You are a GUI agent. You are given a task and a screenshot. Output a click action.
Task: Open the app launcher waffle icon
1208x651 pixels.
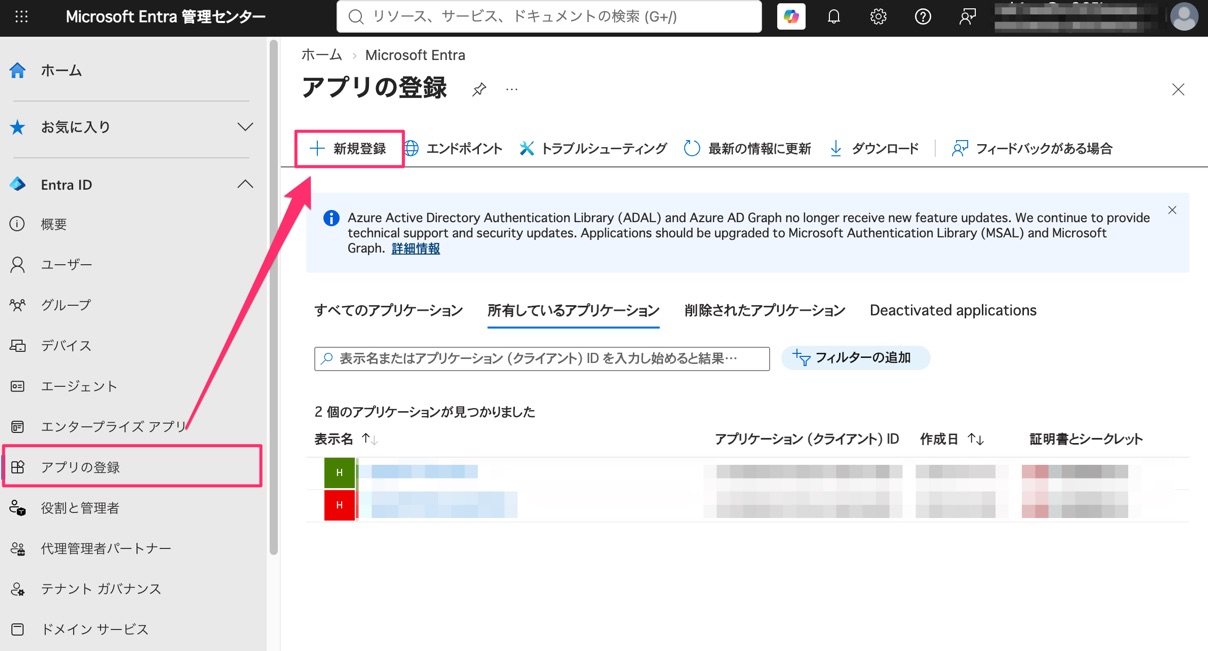coord(22,17)
